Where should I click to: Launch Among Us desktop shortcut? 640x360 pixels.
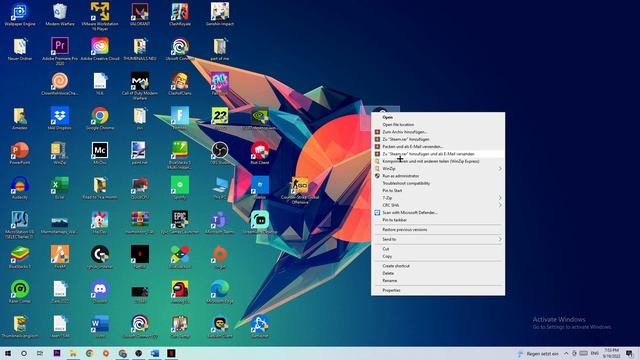(x=180, y=292)
